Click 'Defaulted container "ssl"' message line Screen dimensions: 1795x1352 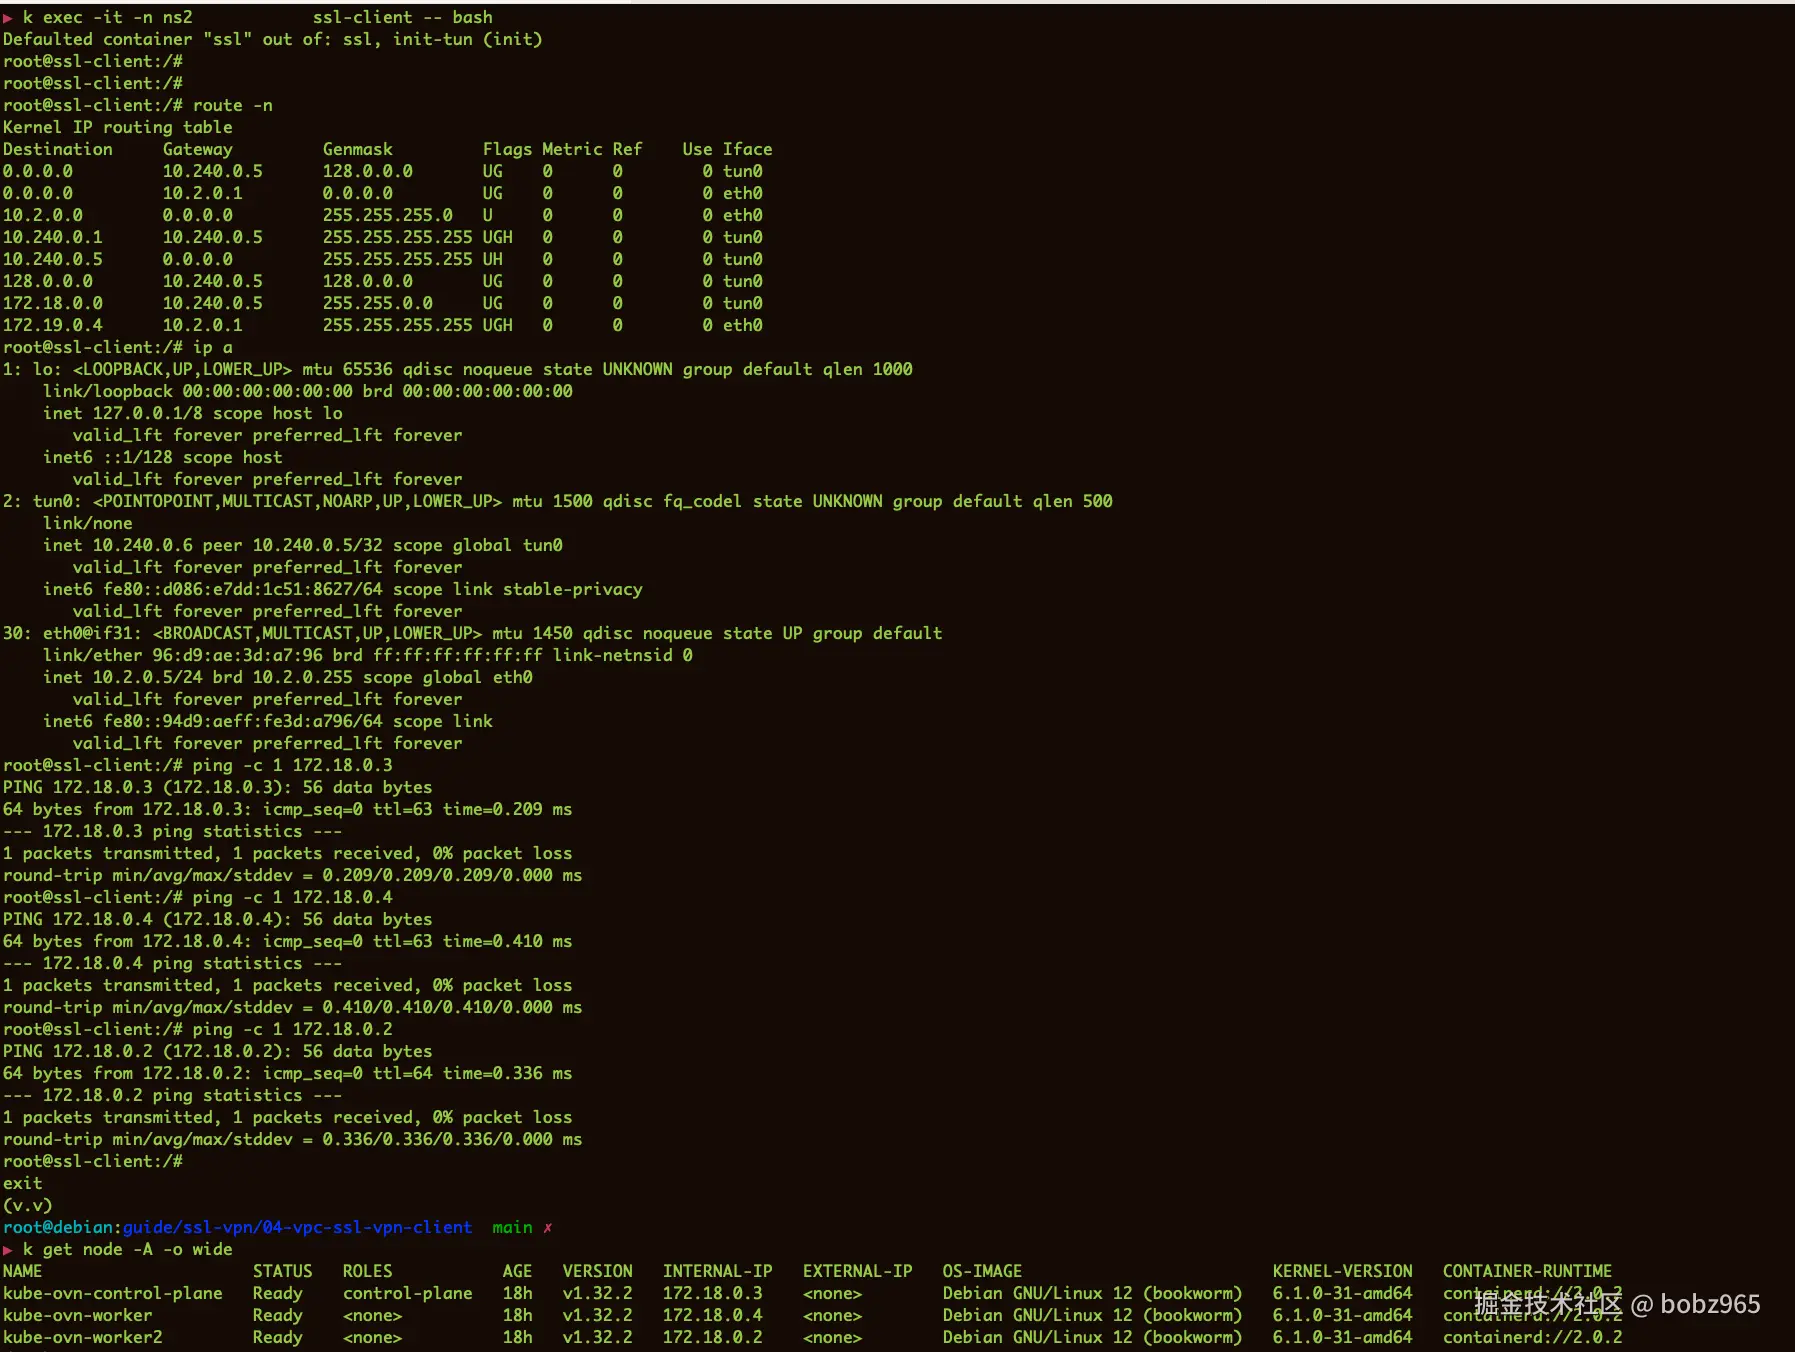[x=273, y=39]
